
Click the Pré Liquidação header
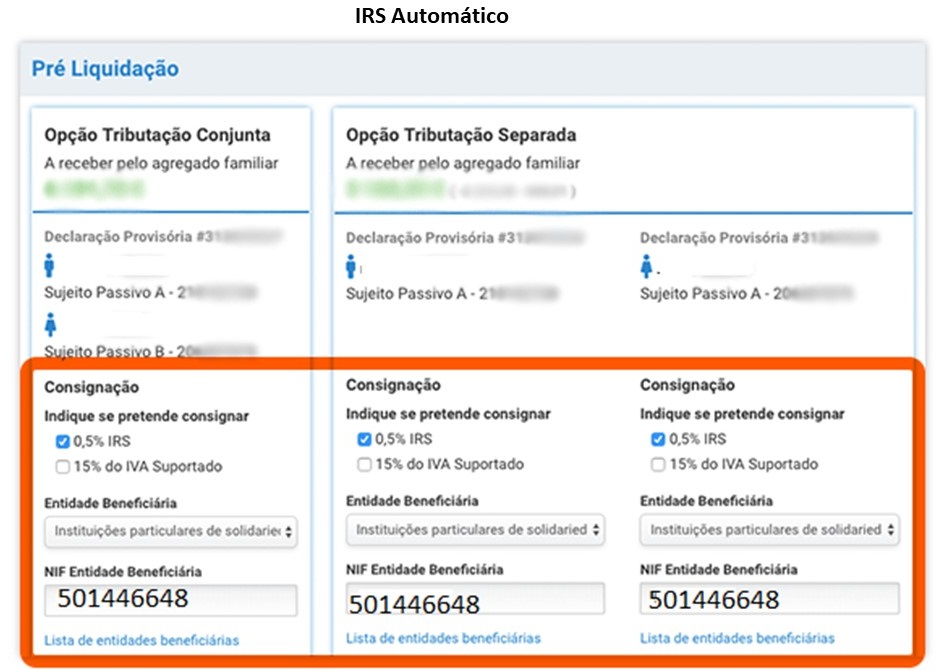(x=105, y=69)
